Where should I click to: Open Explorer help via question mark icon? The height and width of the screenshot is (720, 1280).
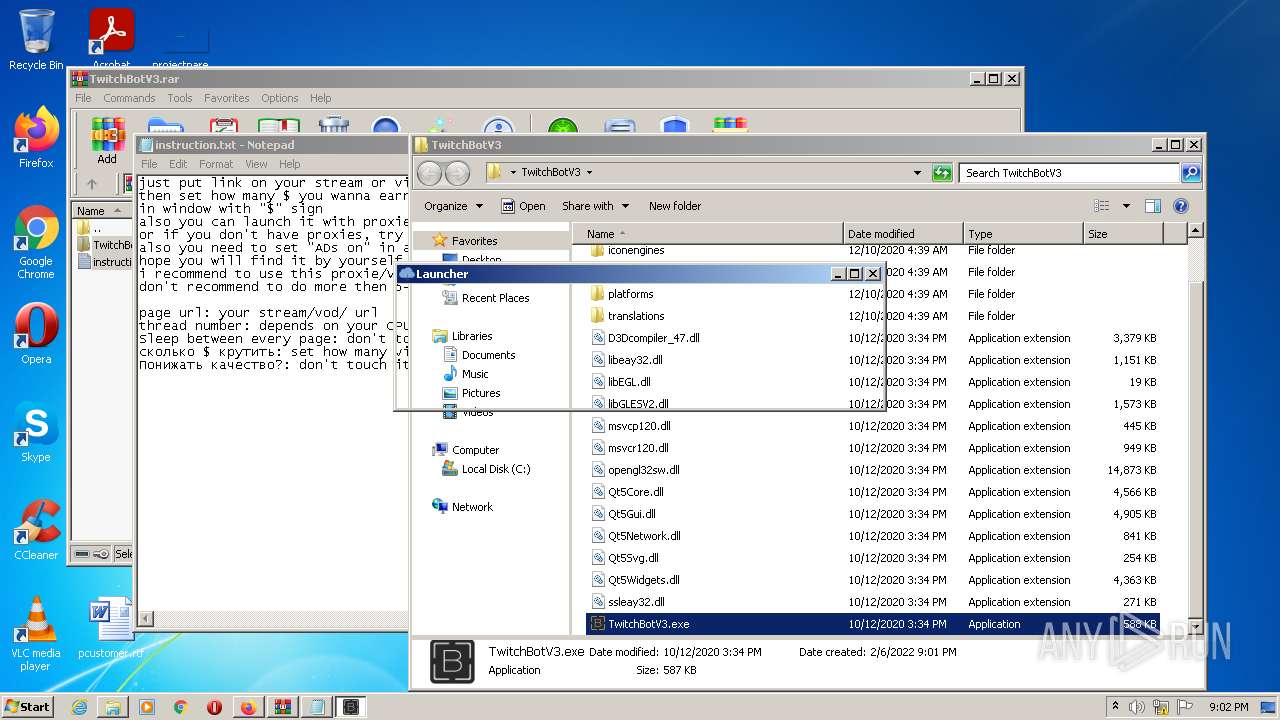(1180, 206)
